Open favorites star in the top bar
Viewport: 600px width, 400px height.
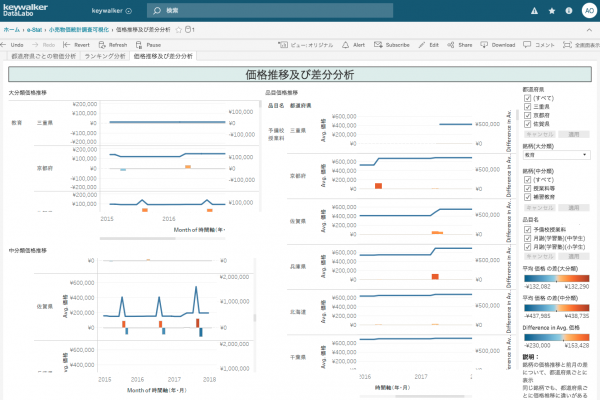tap(551, 11)
